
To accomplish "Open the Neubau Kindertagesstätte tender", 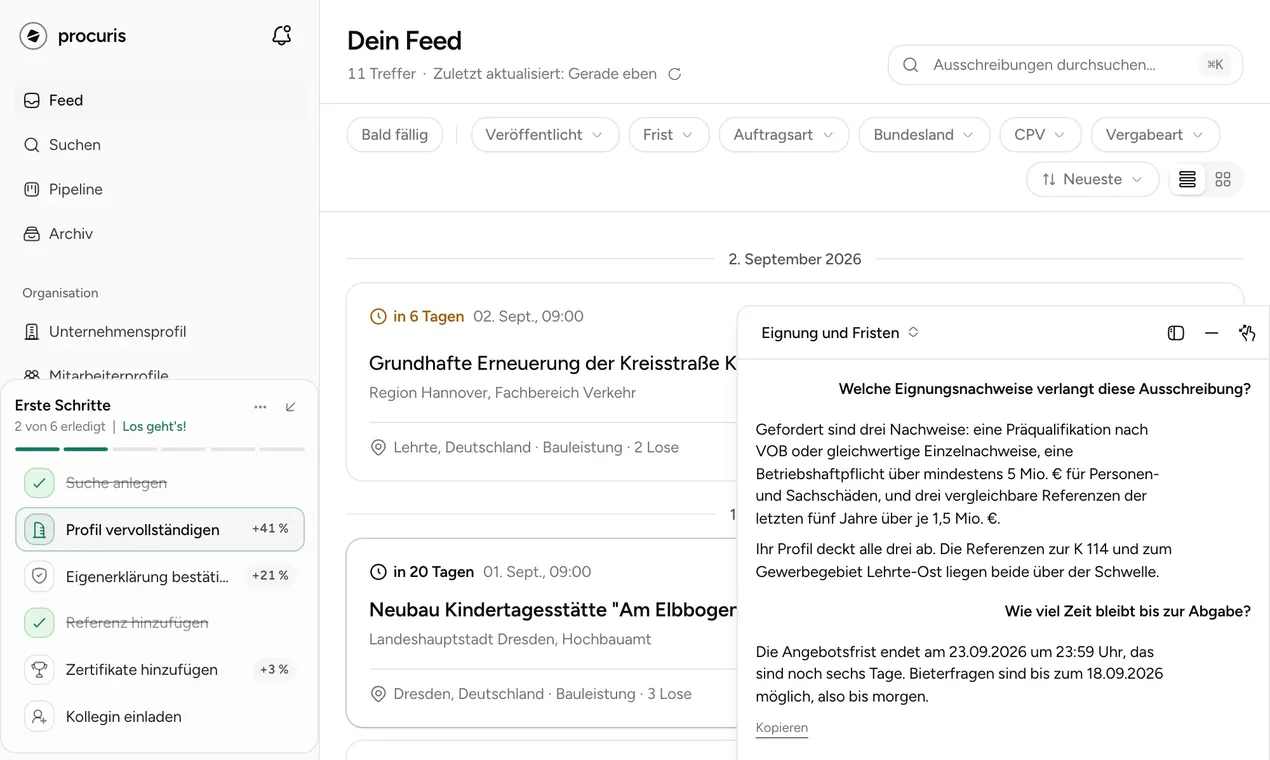I will (x=553, y=610).
